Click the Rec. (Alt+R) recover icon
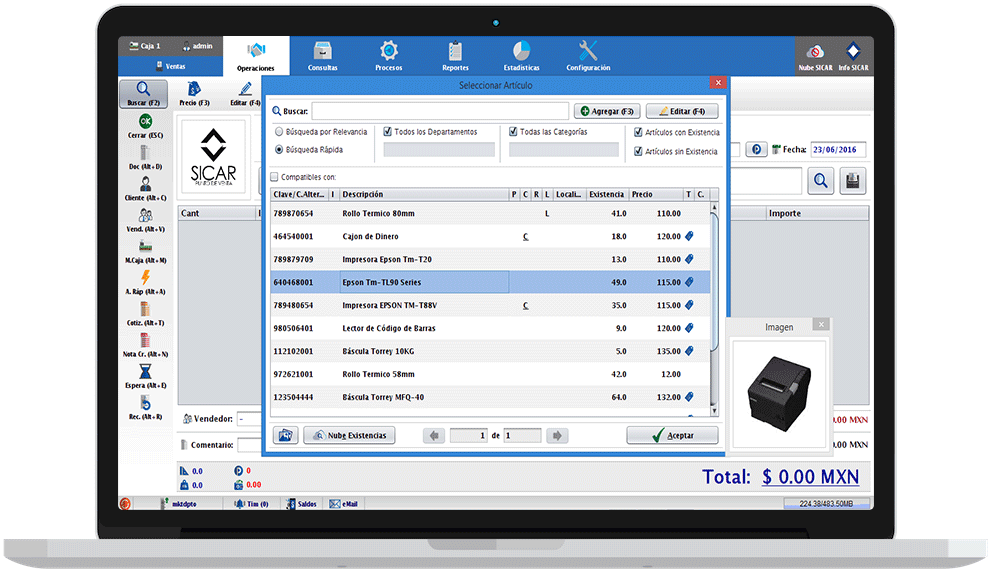Viewport: 990px width, 571px height. coord(145,403)
